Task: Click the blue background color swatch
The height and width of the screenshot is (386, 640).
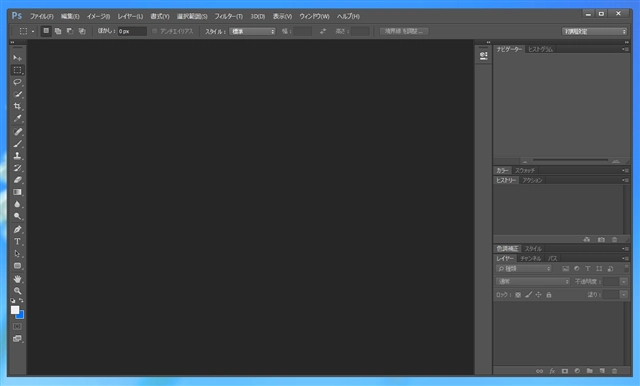Action: 21,316
